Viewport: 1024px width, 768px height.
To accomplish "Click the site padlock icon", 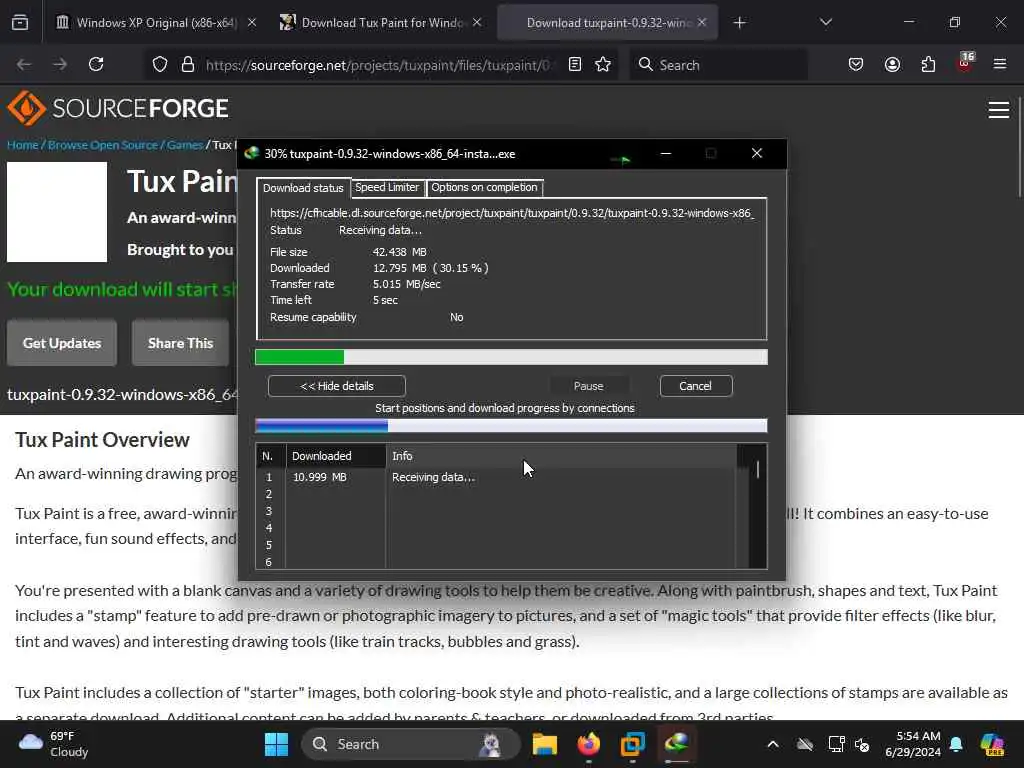I will [x=188, y=65].
